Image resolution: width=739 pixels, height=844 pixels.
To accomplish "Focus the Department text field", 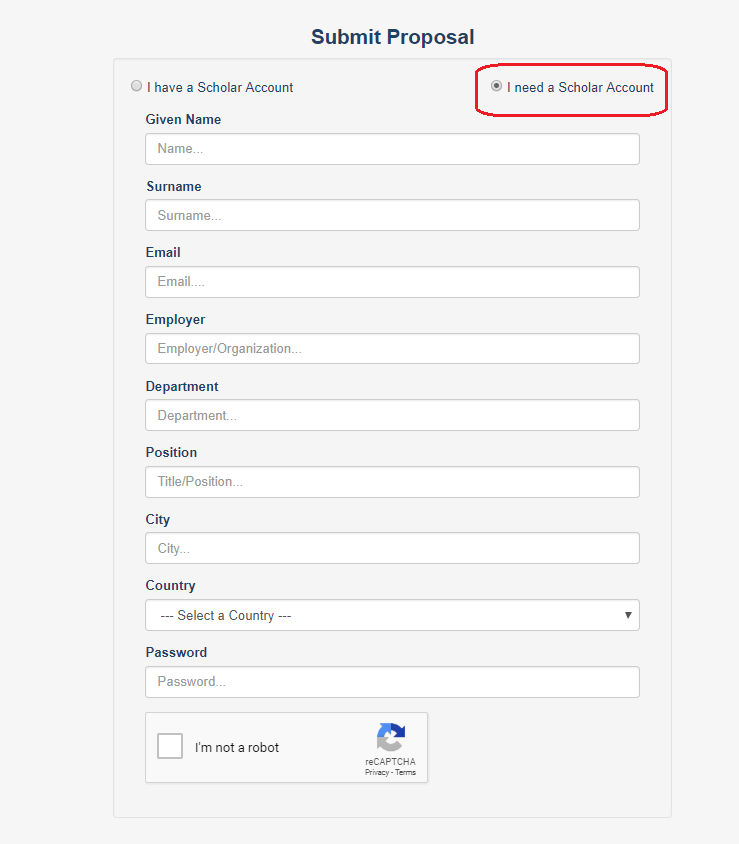I will point(392,415).
